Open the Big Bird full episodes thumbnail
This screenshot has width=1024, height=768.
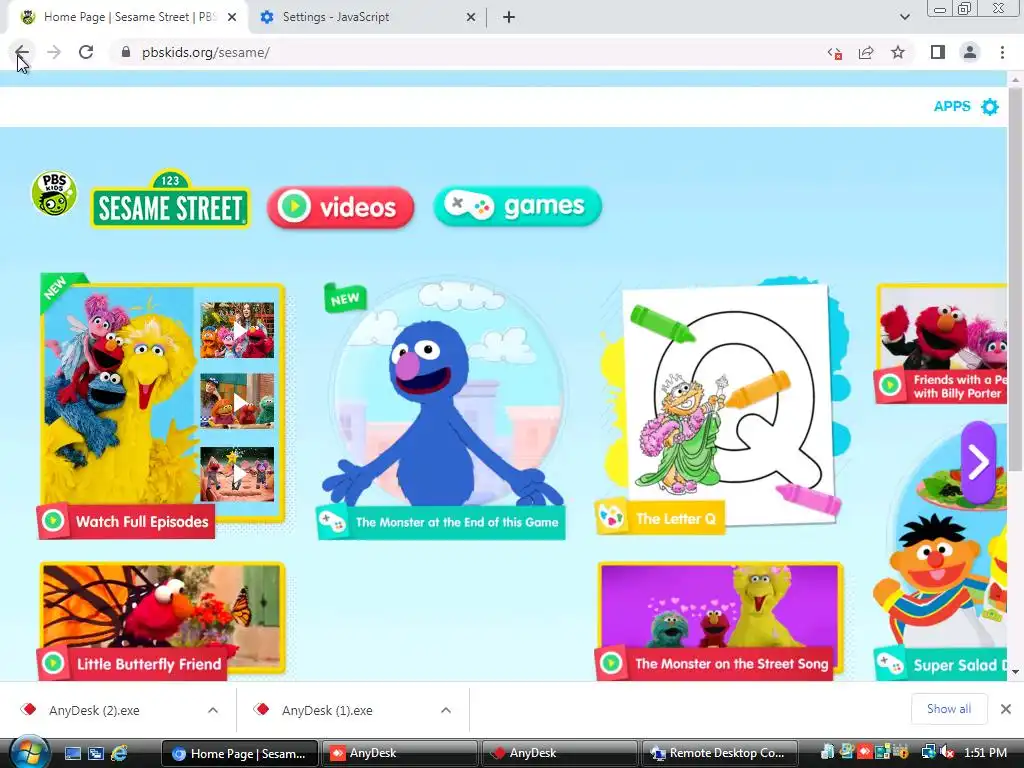118,398
